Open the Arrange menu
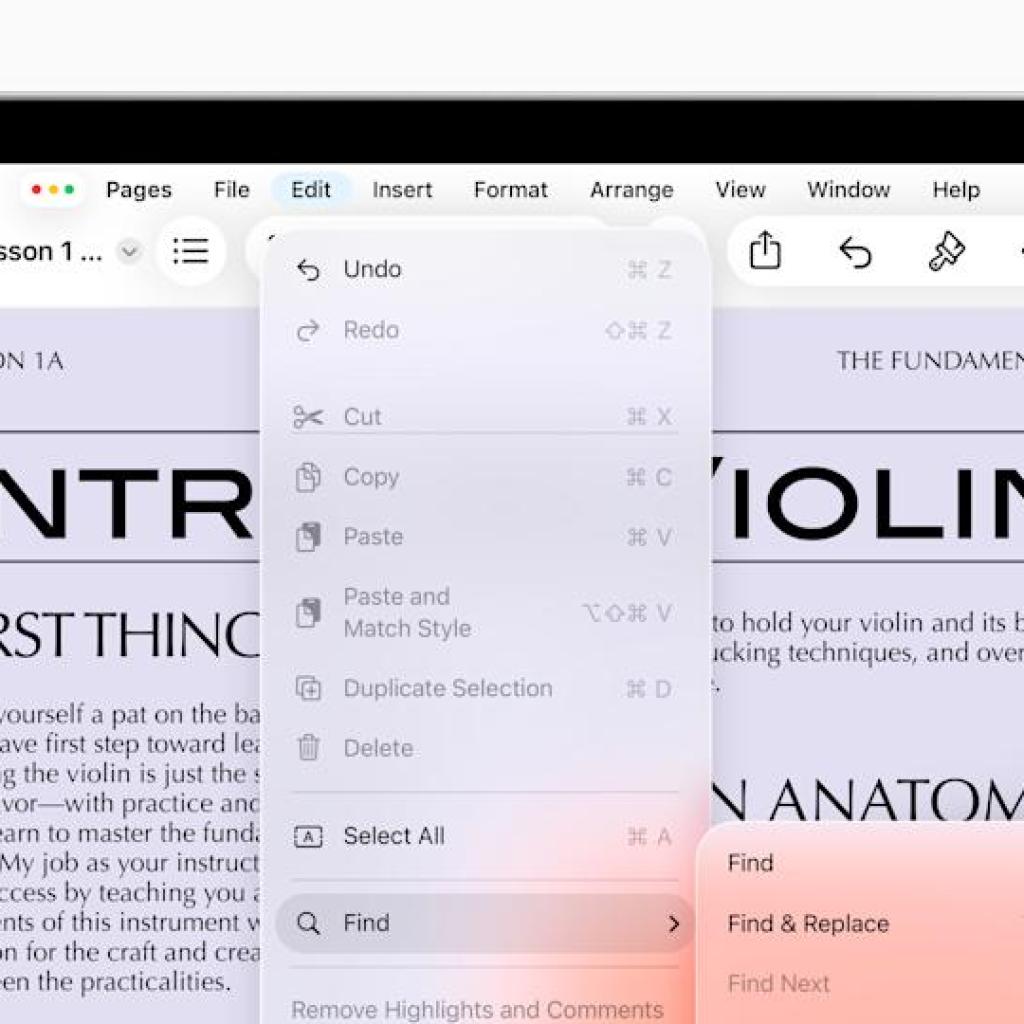Image resolution: width=1024 pixels, height=1024 pixels. [x=631, y=190]
